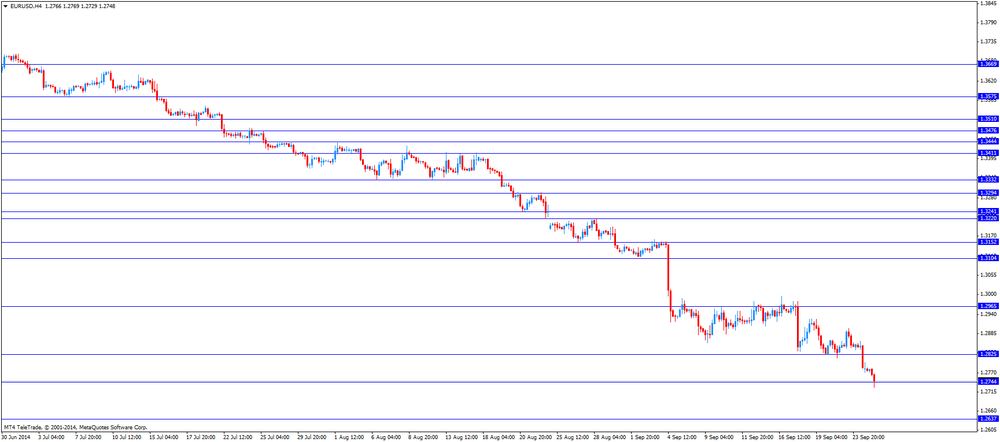
Task: Select the 1.3476 horizontal line price tag
Action: tap(988, 131)
